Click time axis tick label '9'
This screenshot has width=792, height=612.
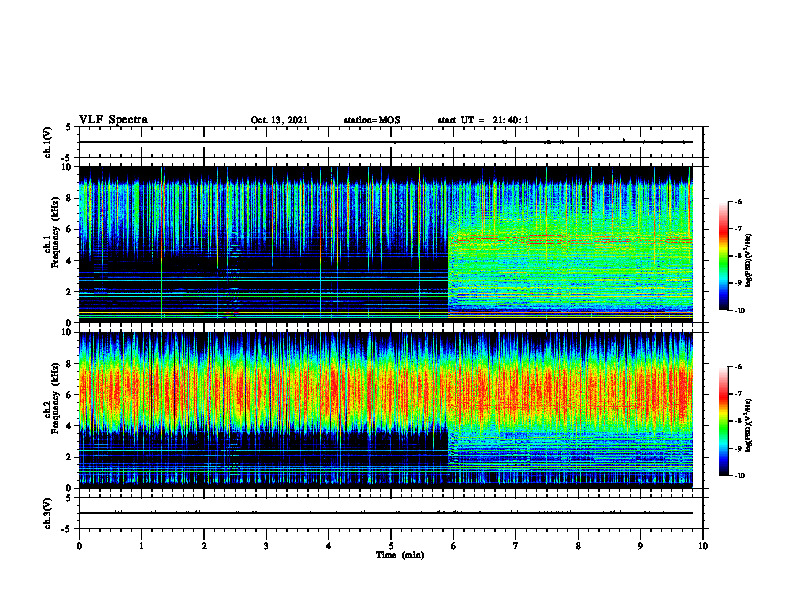click(640, 546)
